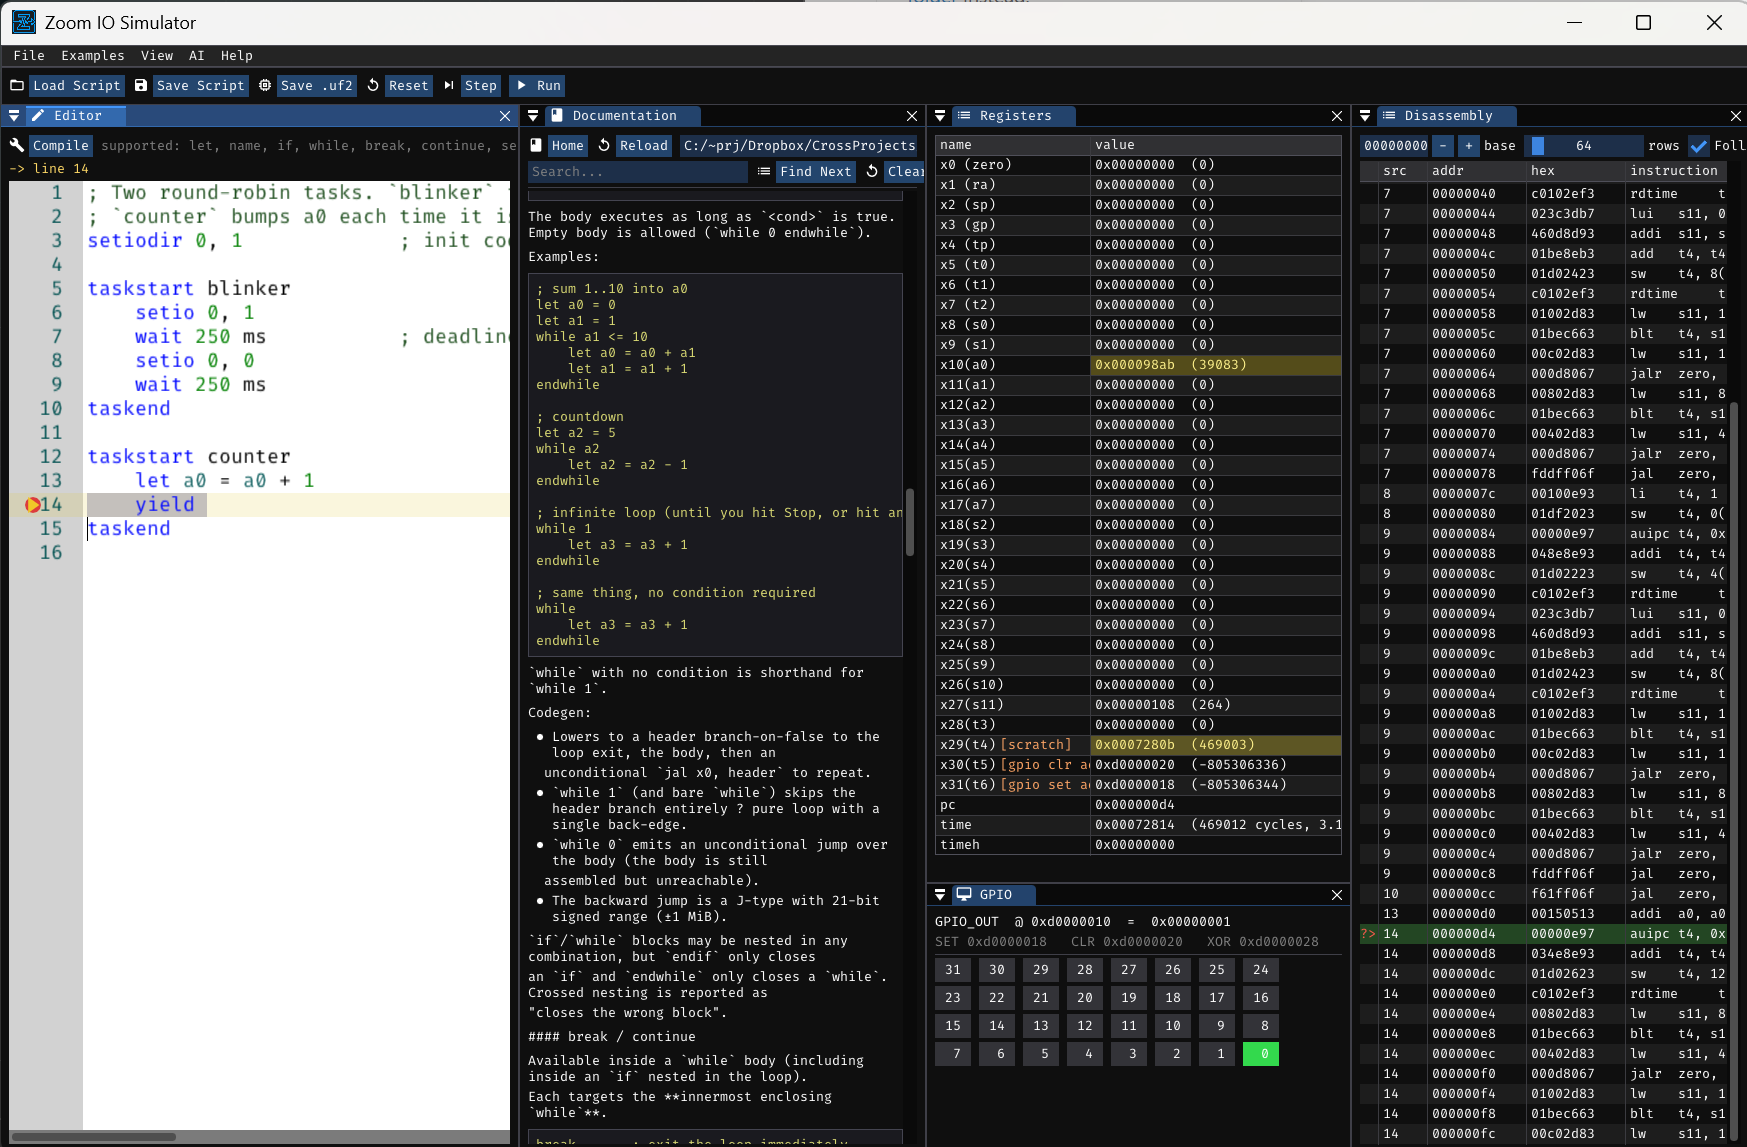
Task: Click the Editor pencil icon
Action: [x=38, y=116]
